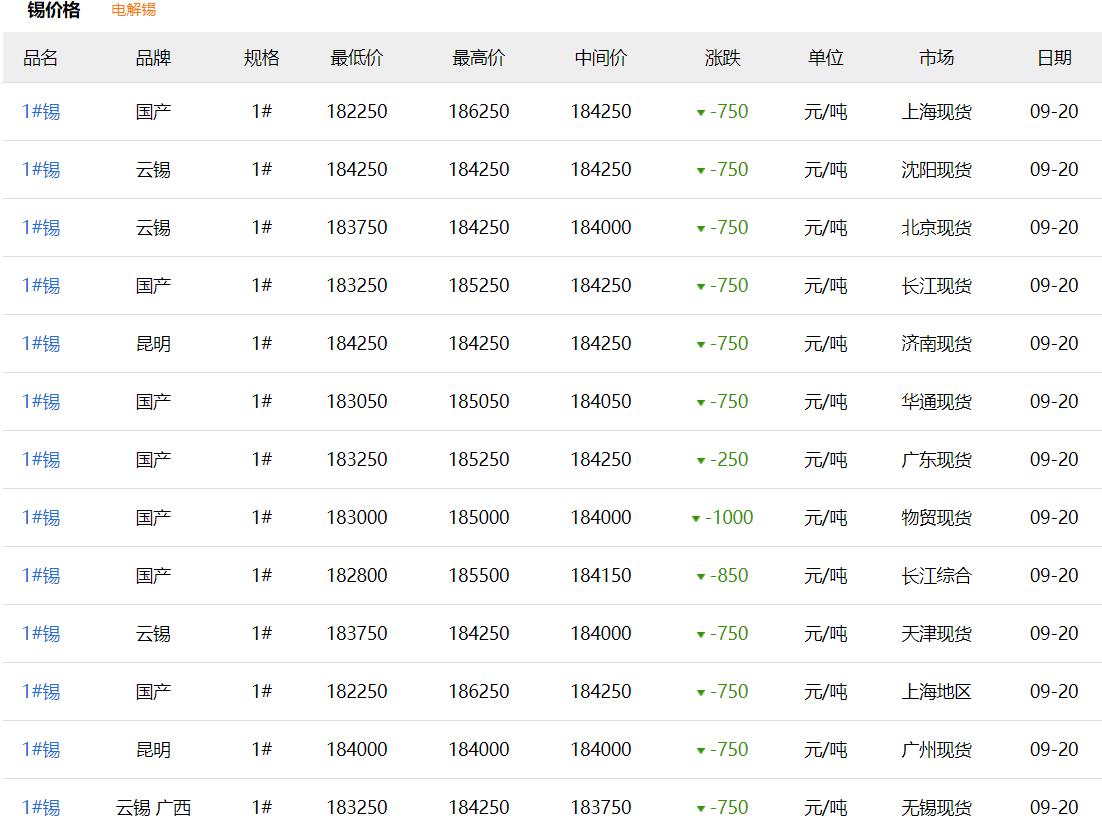Click the 云锡 广西 brand cell
This screenshot has height=832, width=1102.
(x=153, y=808)
